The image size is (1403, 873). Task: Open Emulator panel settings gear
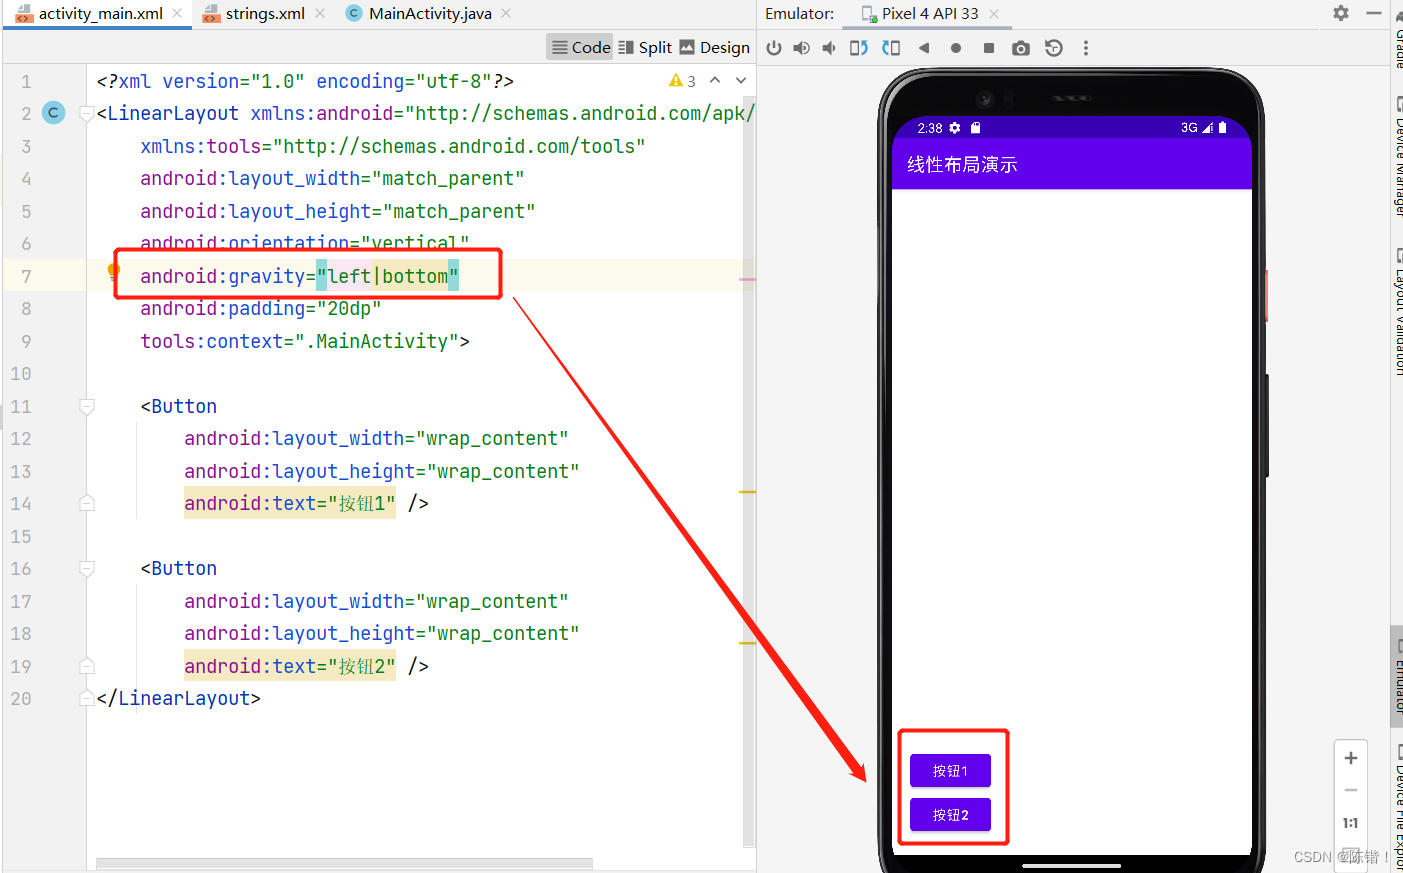(1341, 13)
